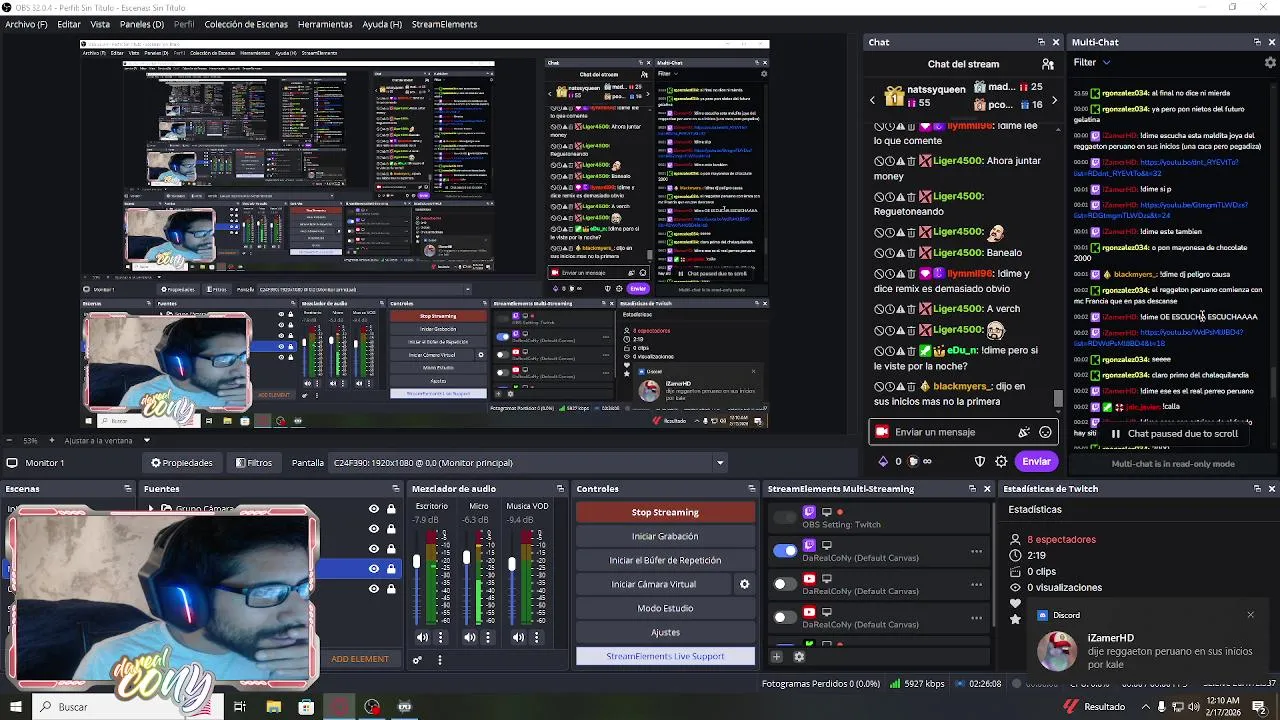
Task: Adjust the Musica VOD volume fader
Action: pos(512,565)
